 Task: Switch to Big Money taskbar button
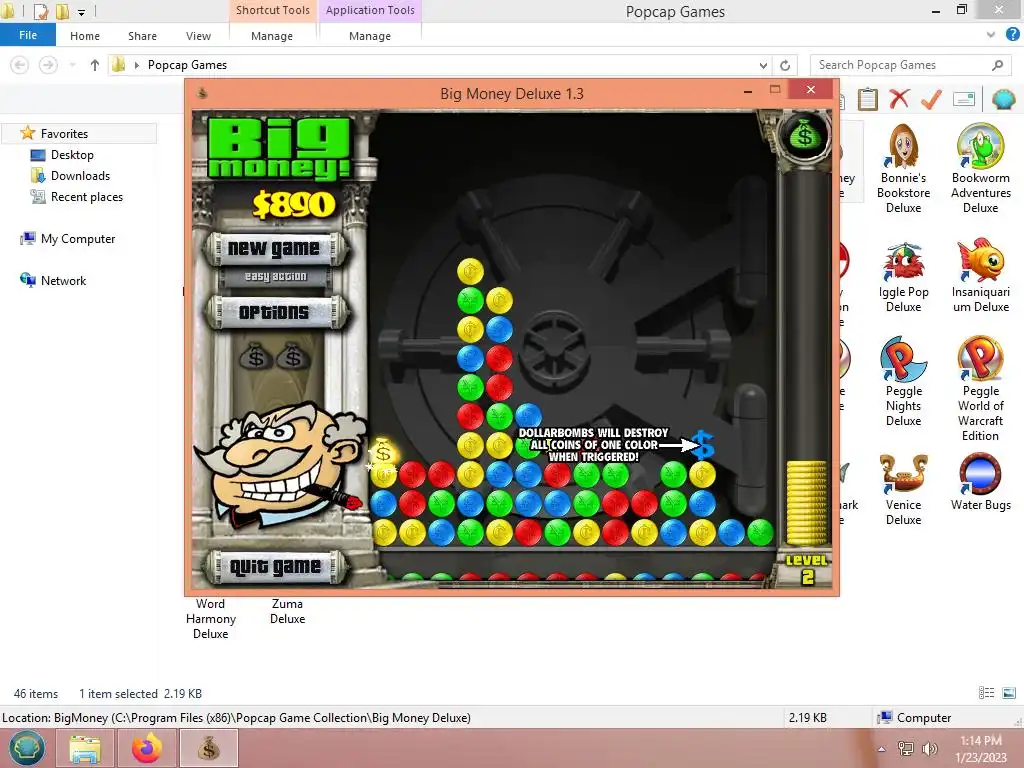pyautogui.click(x=209, y=748)
